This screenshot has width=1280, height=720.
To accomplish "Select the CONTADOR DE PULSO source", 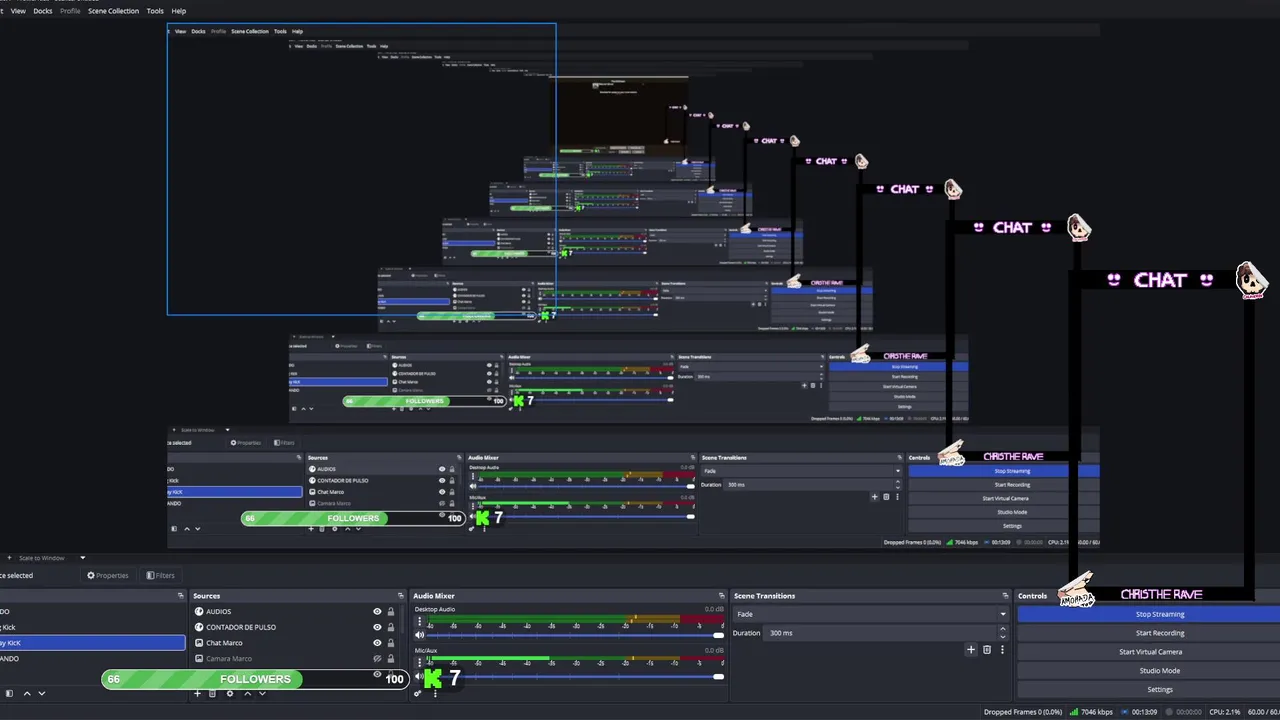I will tap(295, 627).
